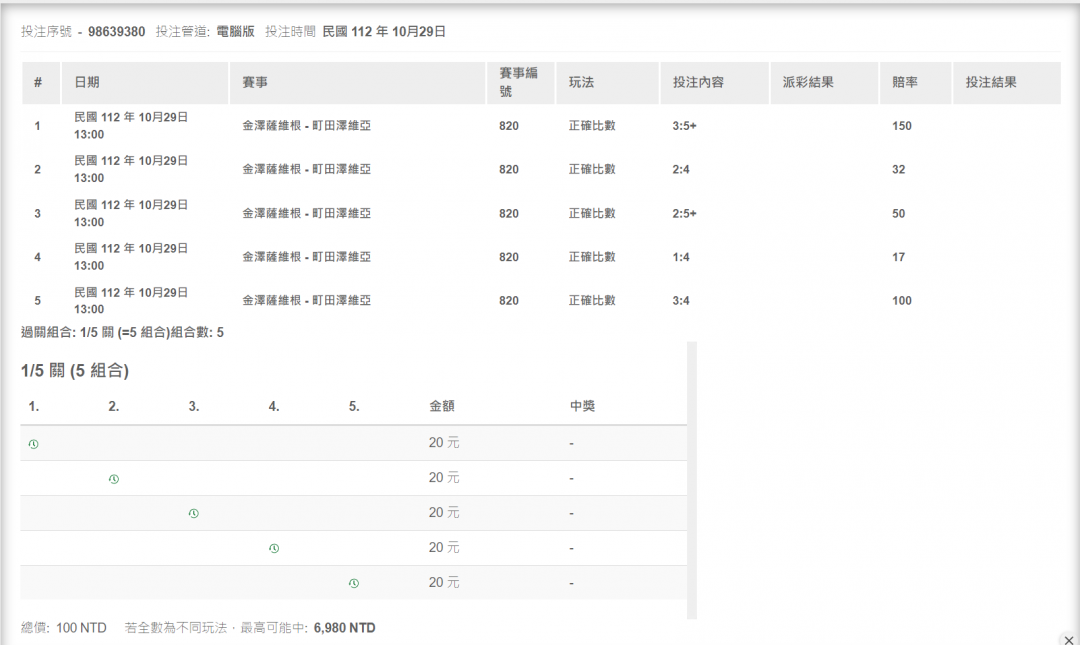Click match name in row 3
1080x645 pixels.
[307, 214]
